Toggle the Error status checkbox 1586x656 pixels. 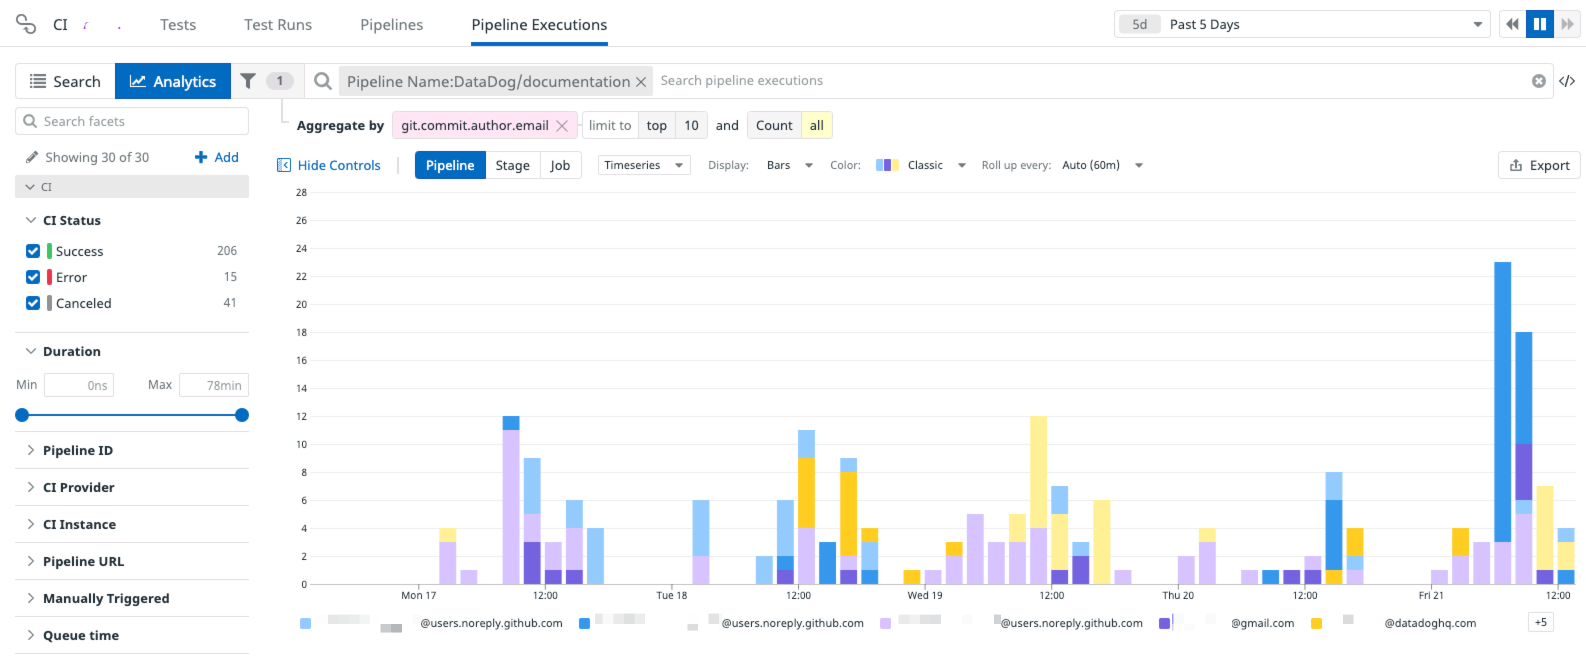pyautogui.click(x=33, y=277)
